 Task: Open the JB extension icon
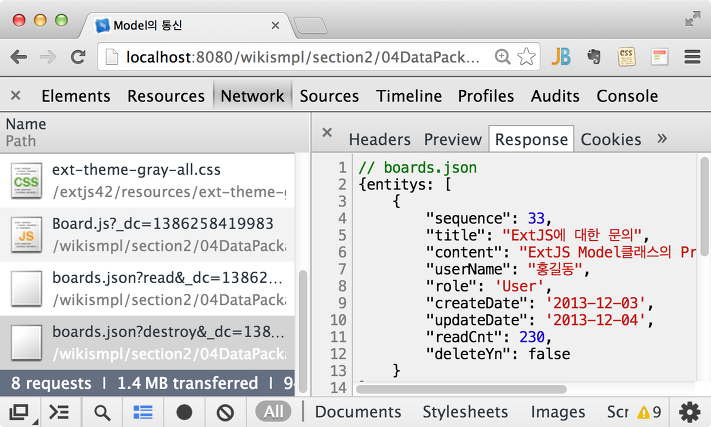[561, 57]
